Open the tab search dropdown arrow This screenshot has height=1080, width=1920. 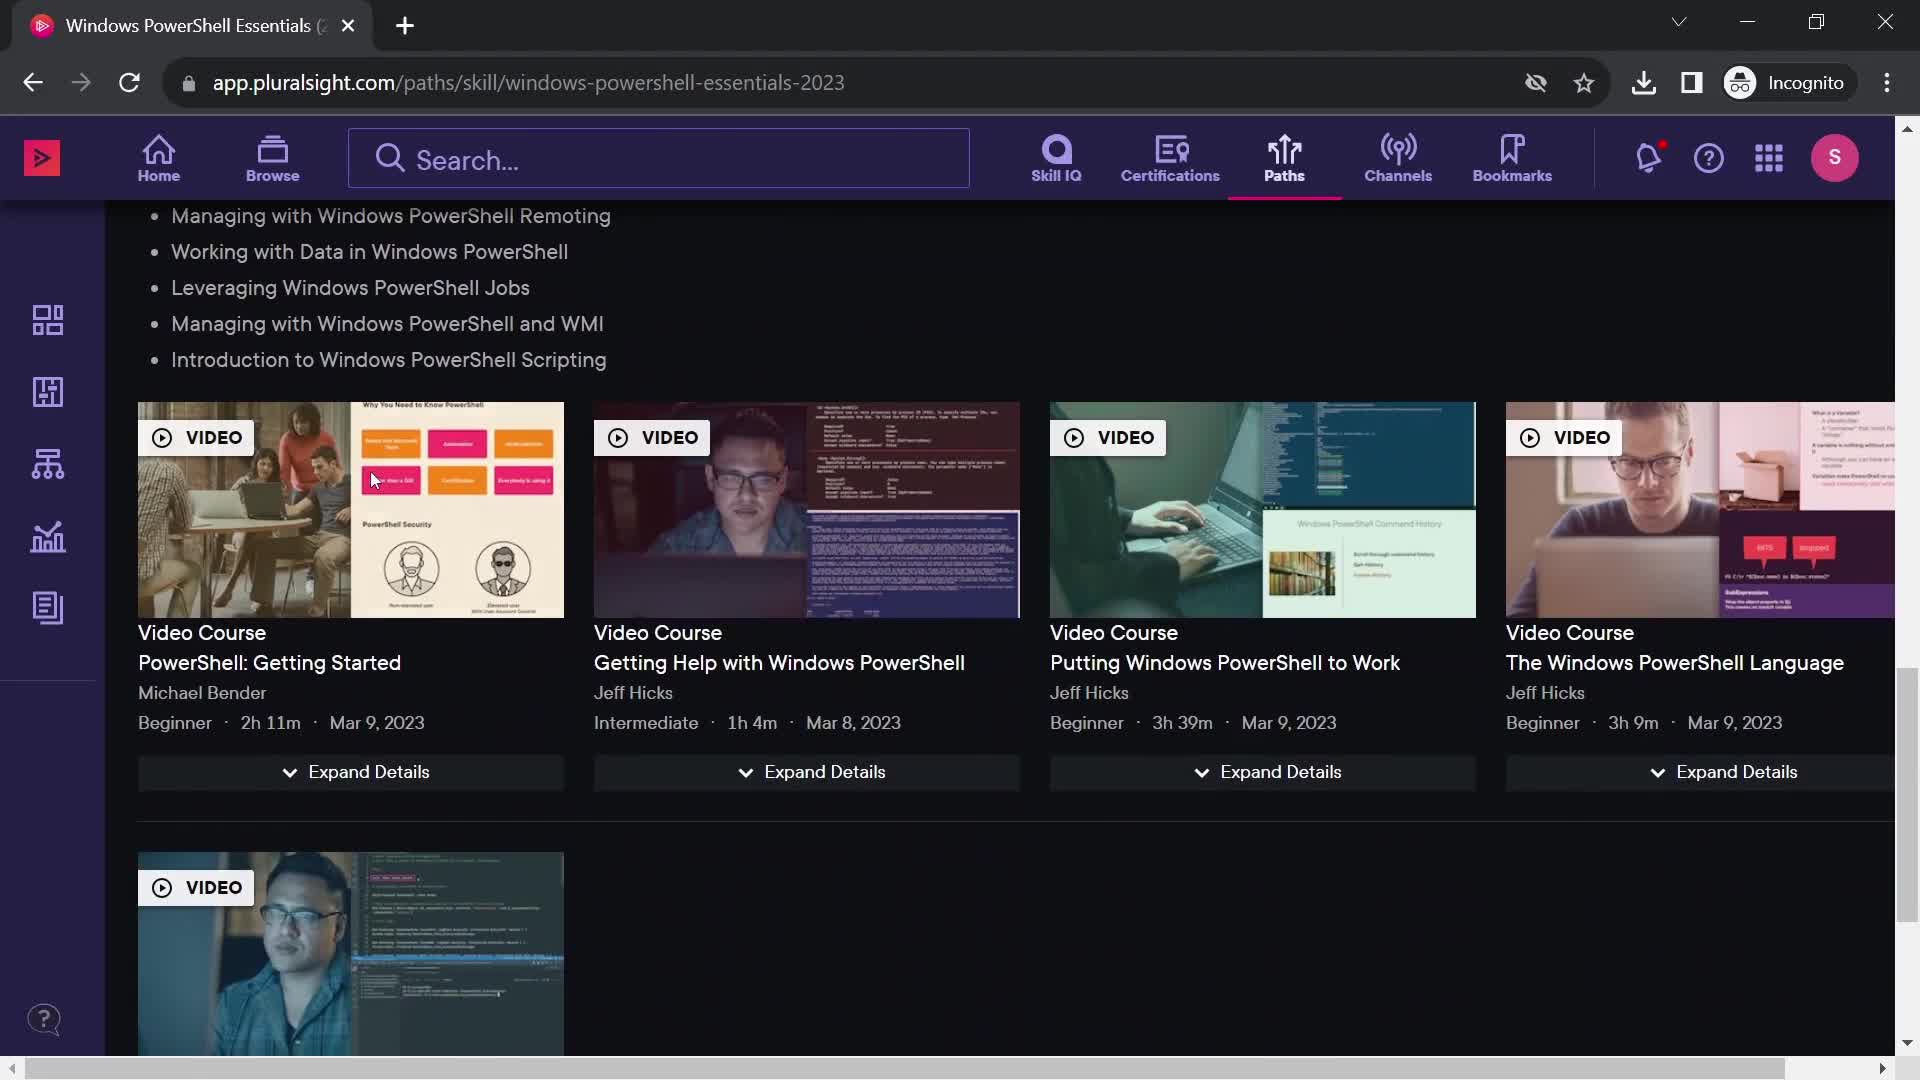tap(1679, 22)
